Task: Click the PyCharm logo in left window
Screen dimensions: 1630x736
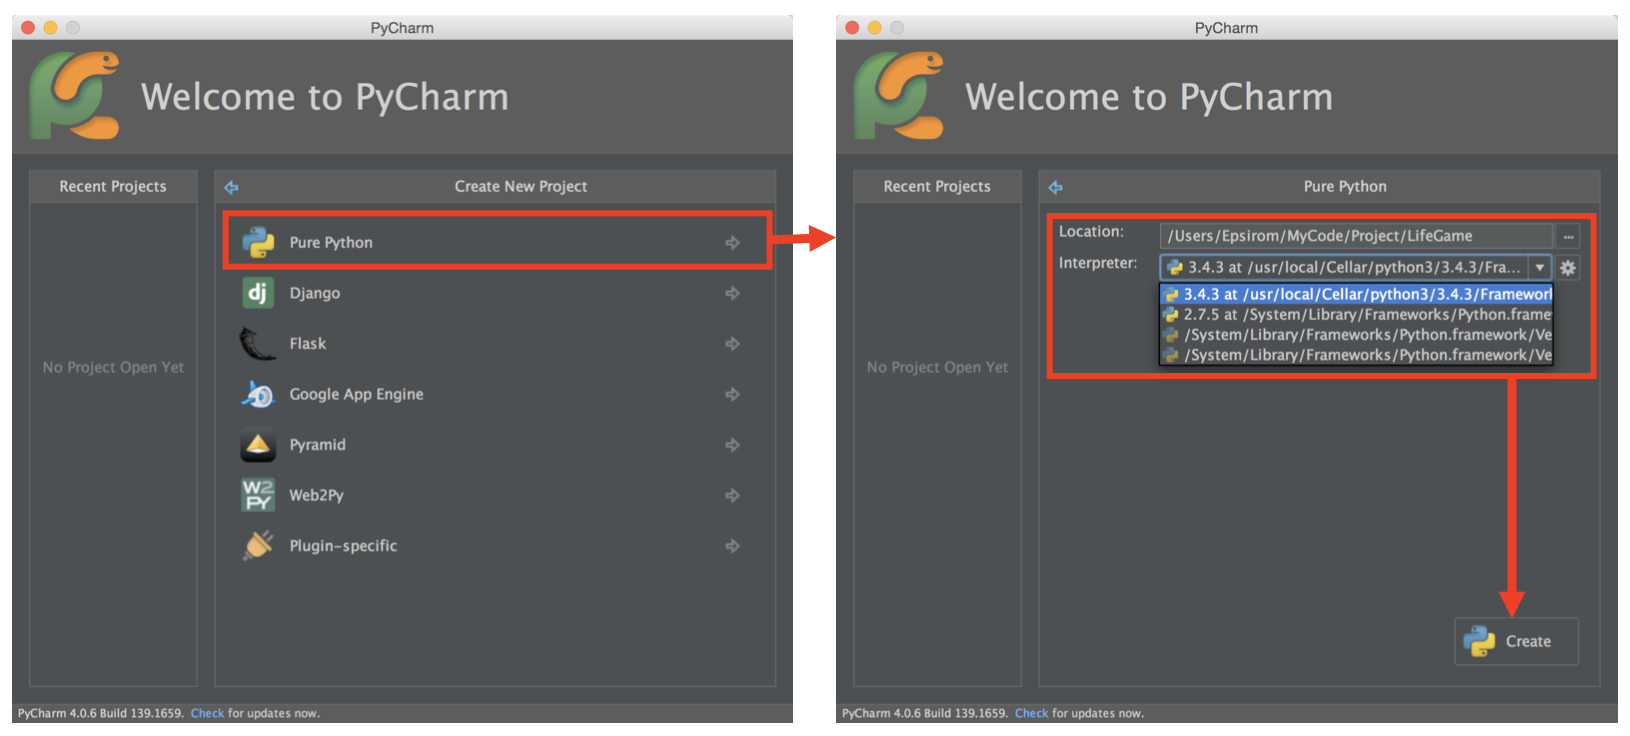Action: click(75, 96)
